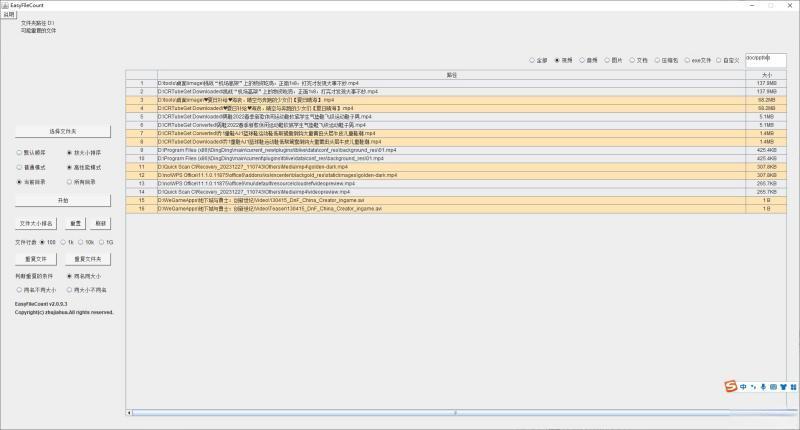This screenshot has width=800, height=430.
Task: Select row 2 CRTubeGet Downloaded mp4 path
Action: pos(452,92)
